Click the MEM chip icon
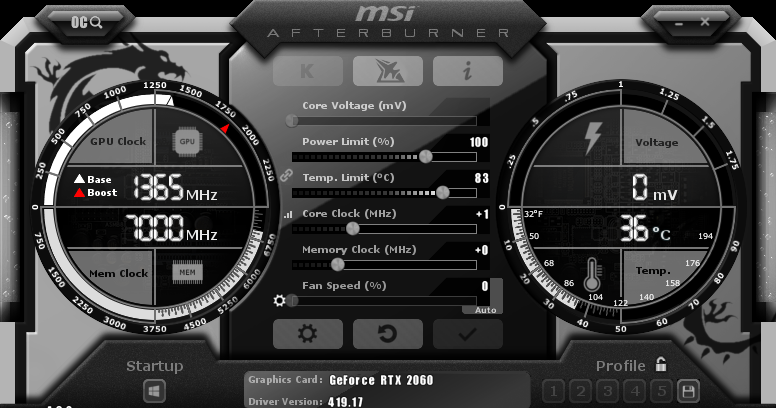This screenshot has width=776, height=408. [x=187, y=272]
